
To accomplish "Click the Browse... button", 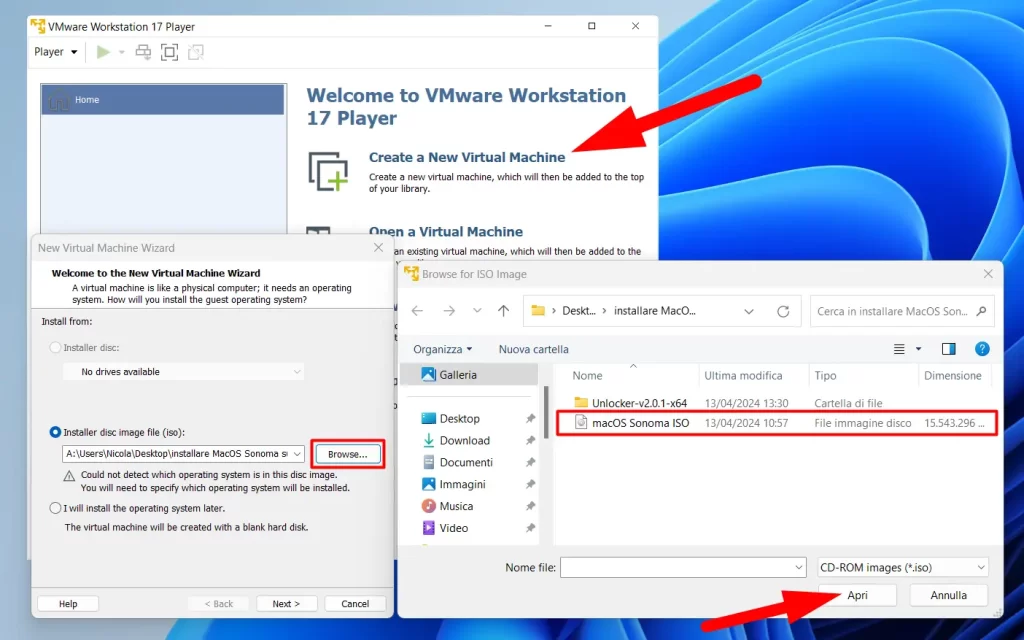I will click(347, 454).
